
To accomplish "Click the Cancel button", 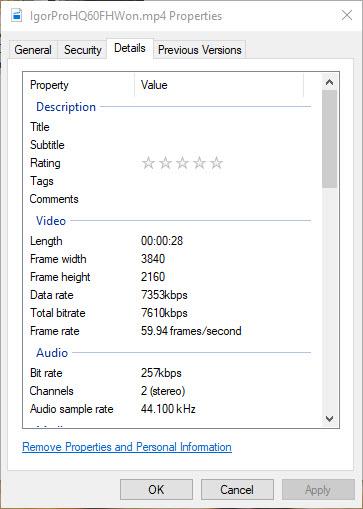I will pyautogui.click(x=237, y=490).
